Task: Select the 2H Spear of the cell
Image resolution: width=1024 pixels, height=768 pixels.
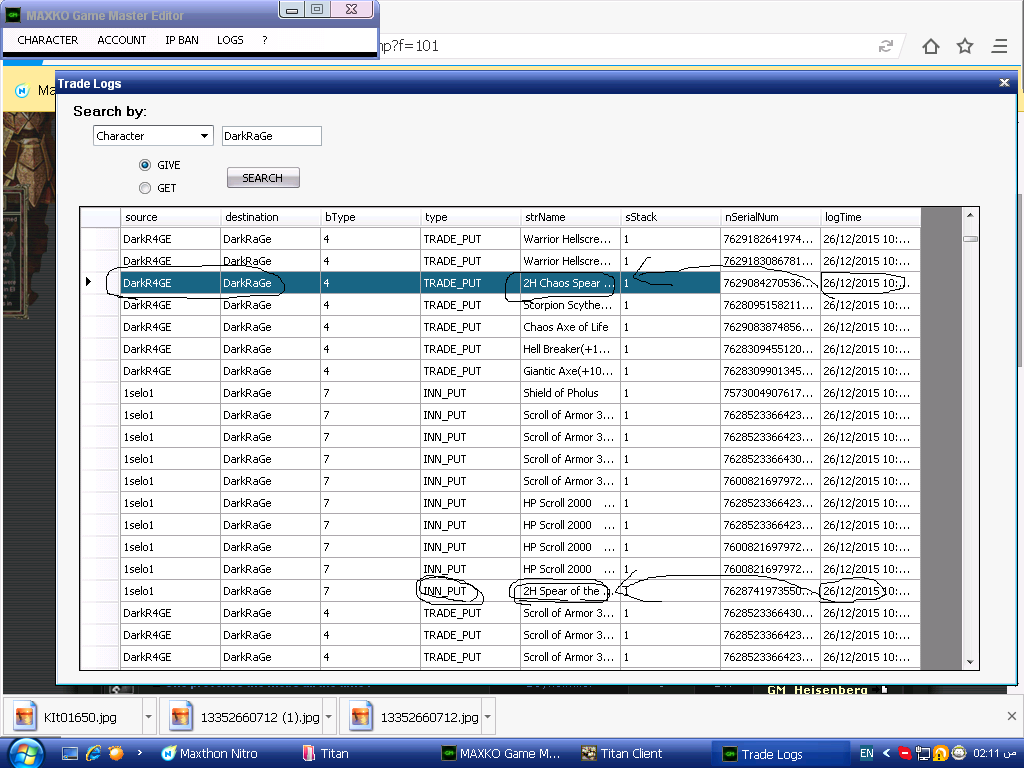Action: [x=571, y=591]
